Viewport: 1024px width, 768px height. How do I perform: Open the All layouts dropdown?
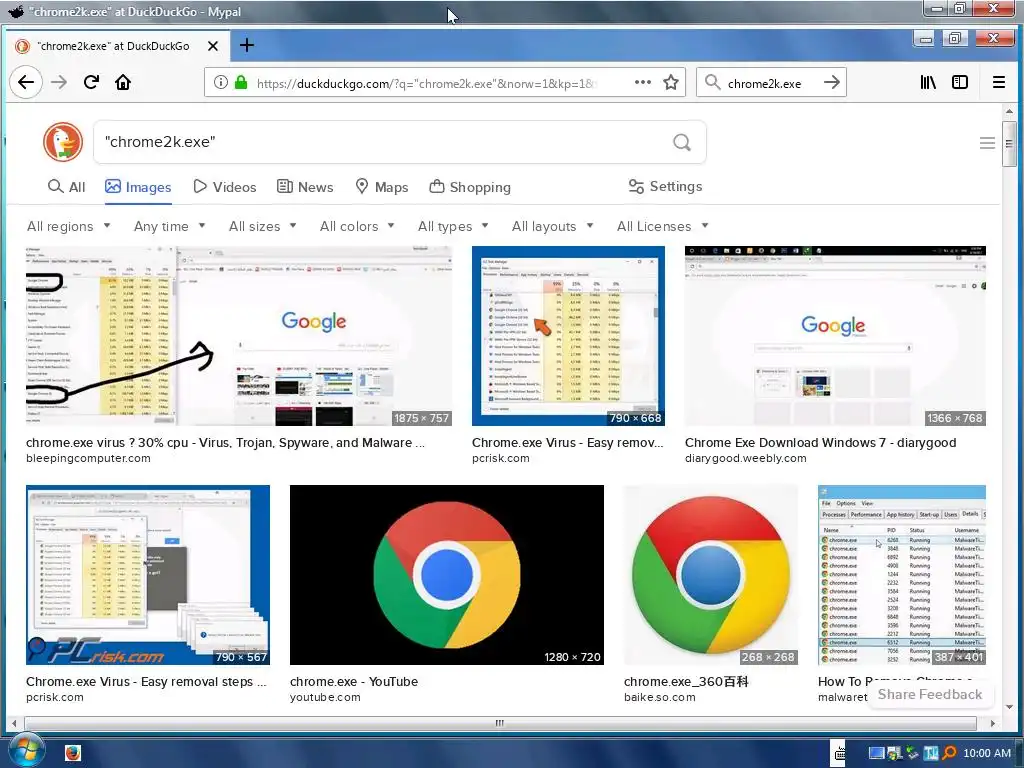tap(552, 226)
